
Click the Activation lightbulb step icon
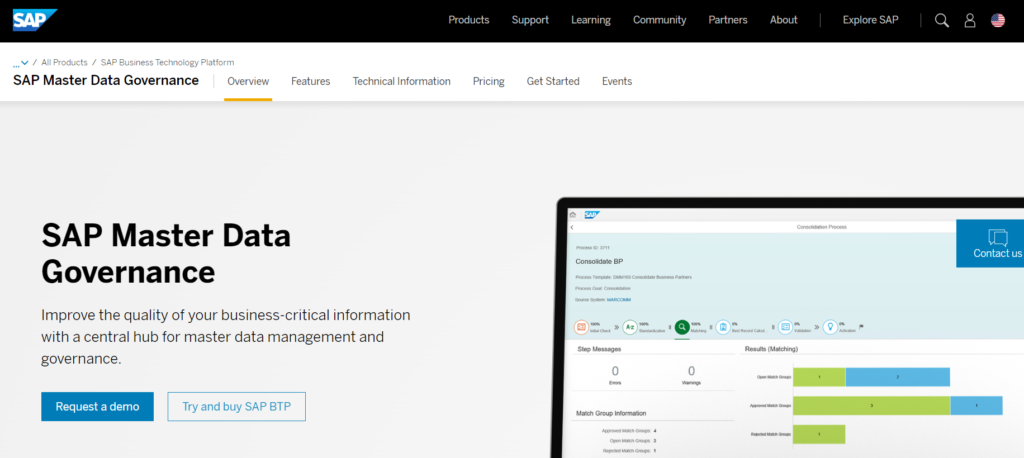tap(830, 327)
